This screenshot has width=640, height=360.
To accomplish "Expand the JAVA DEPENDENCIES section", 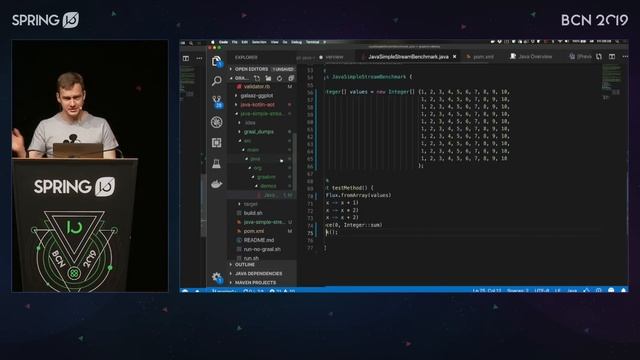I will [261, 273].
